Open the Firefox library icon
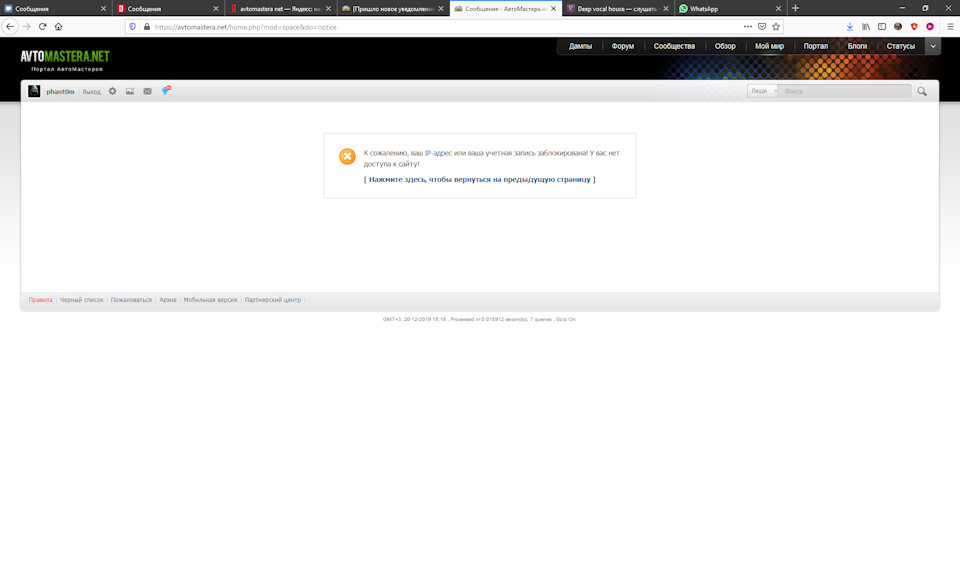This screenshot has width=960, height=580. (x=866, y=26)
